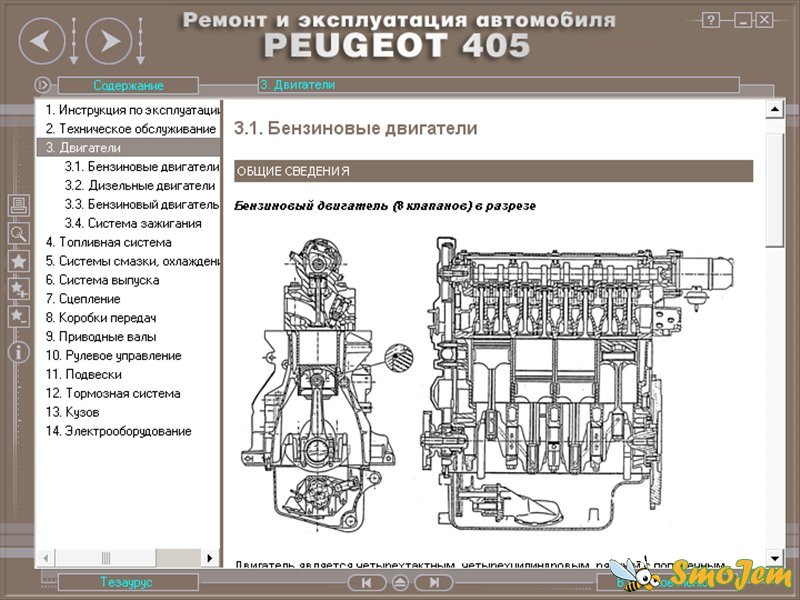Select 10. Рулевое управление
The height and width of the screenshot is (600, 800).
(x=113, y=355)
